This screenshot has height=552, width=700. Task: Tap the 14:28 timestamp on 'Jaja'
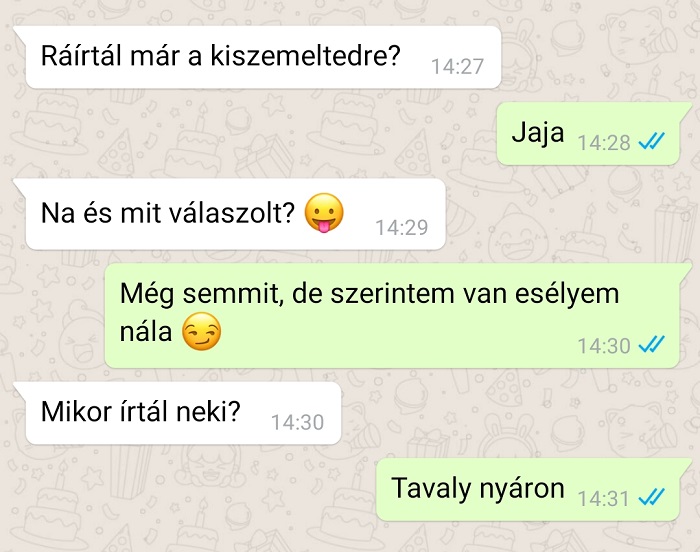[604, 143]
